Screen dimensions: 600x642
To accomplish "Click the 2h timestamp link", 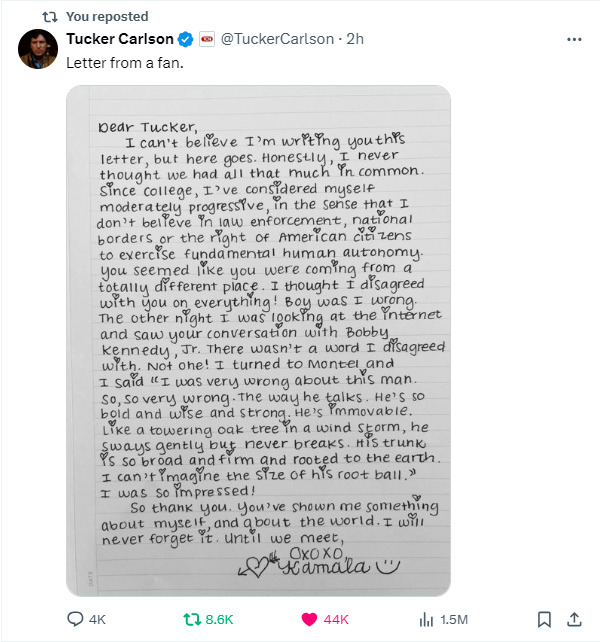I will tap(355, 39).
